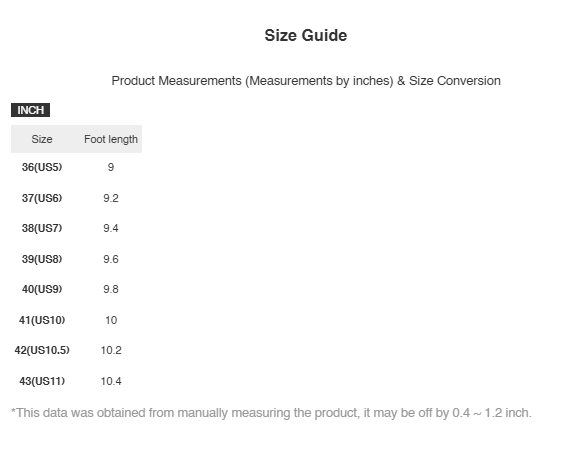Click the 9.6 foot length value
The width and height of the screenshot is (566, 450).
point(111,259)
